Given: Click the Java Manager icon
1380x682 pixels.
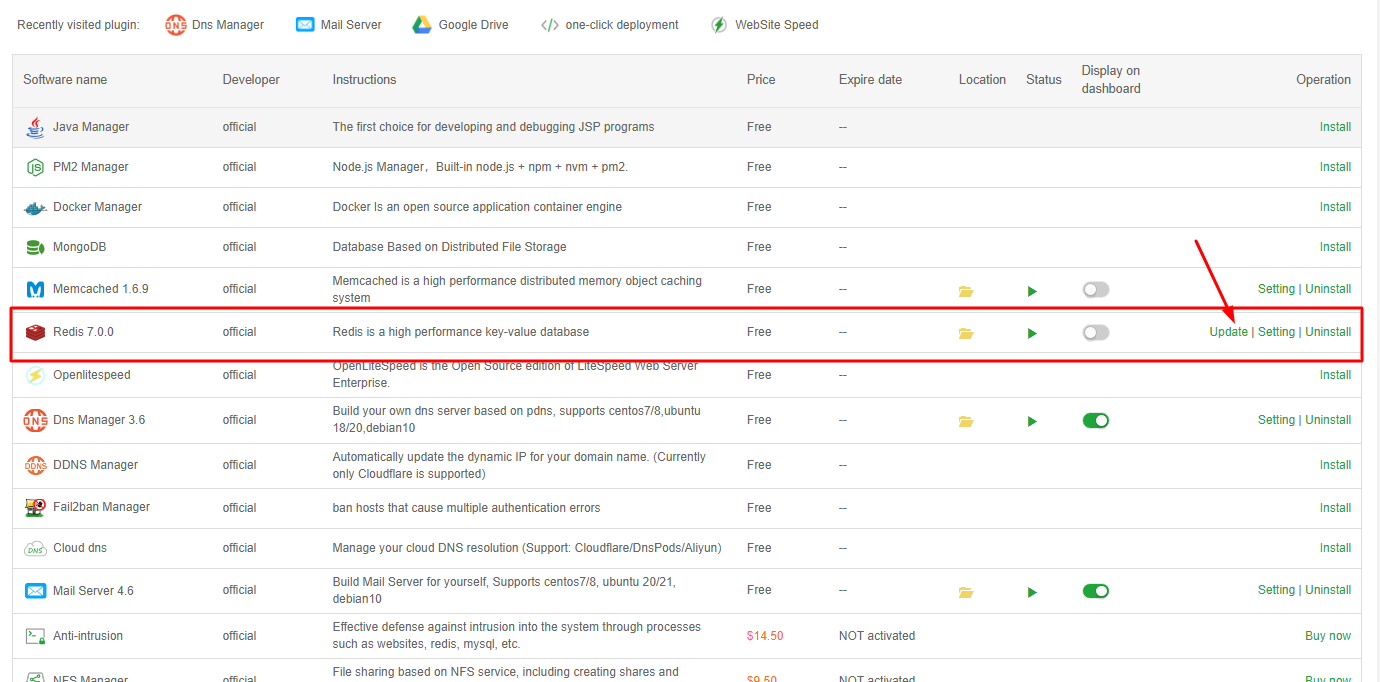Looking at the screenshot, I should click(35, 127).
